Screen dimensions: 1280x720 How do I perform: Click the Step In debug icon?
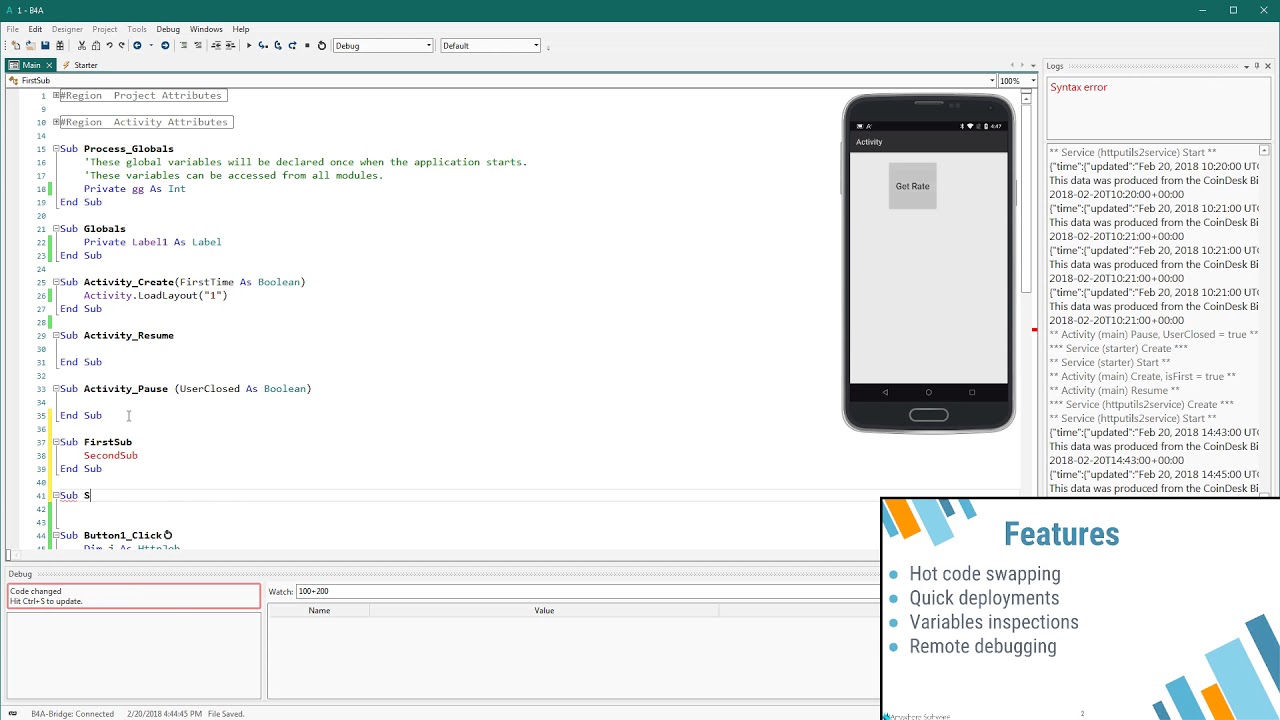click(263, 45)
